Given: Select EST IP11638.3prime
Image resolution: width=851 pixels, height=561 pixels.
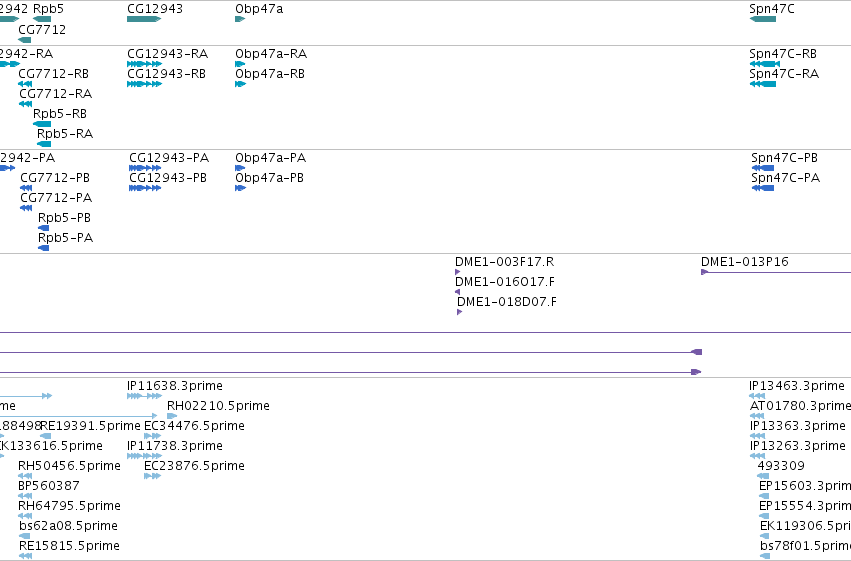Looking at the screenshot, I should coord(144,396).
